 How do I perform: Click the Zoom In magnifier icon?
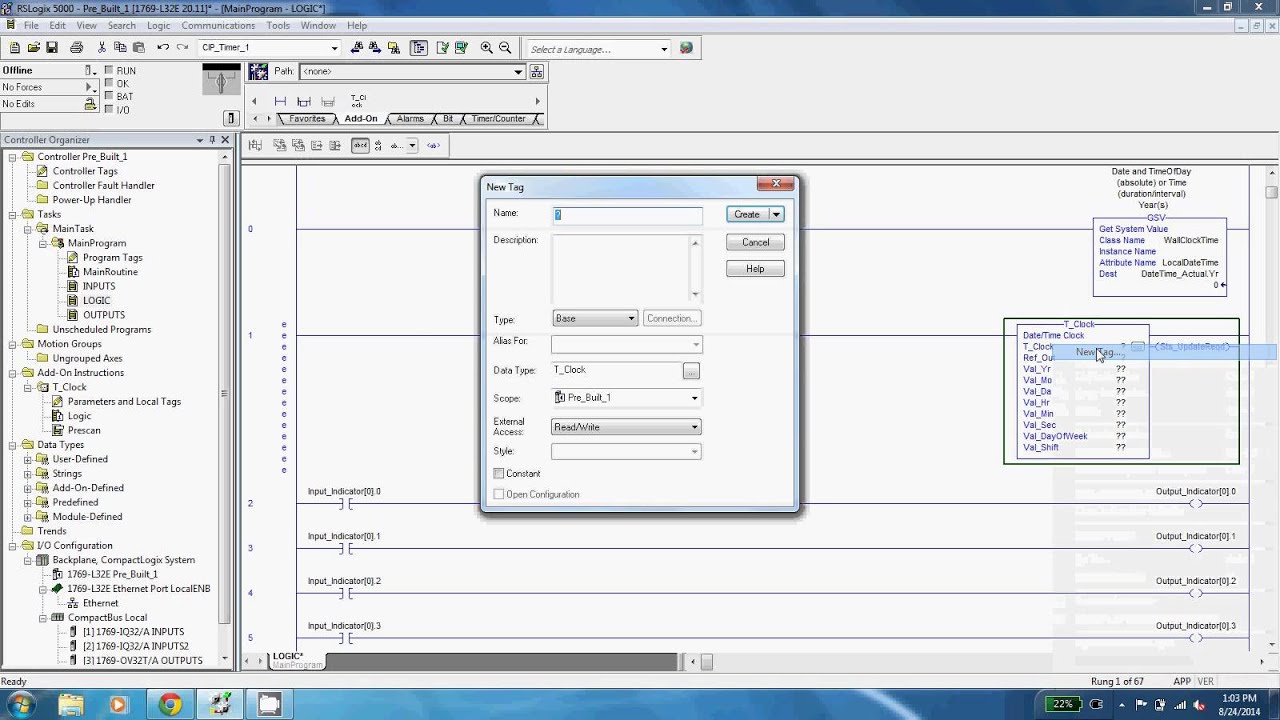click(486, 48)
